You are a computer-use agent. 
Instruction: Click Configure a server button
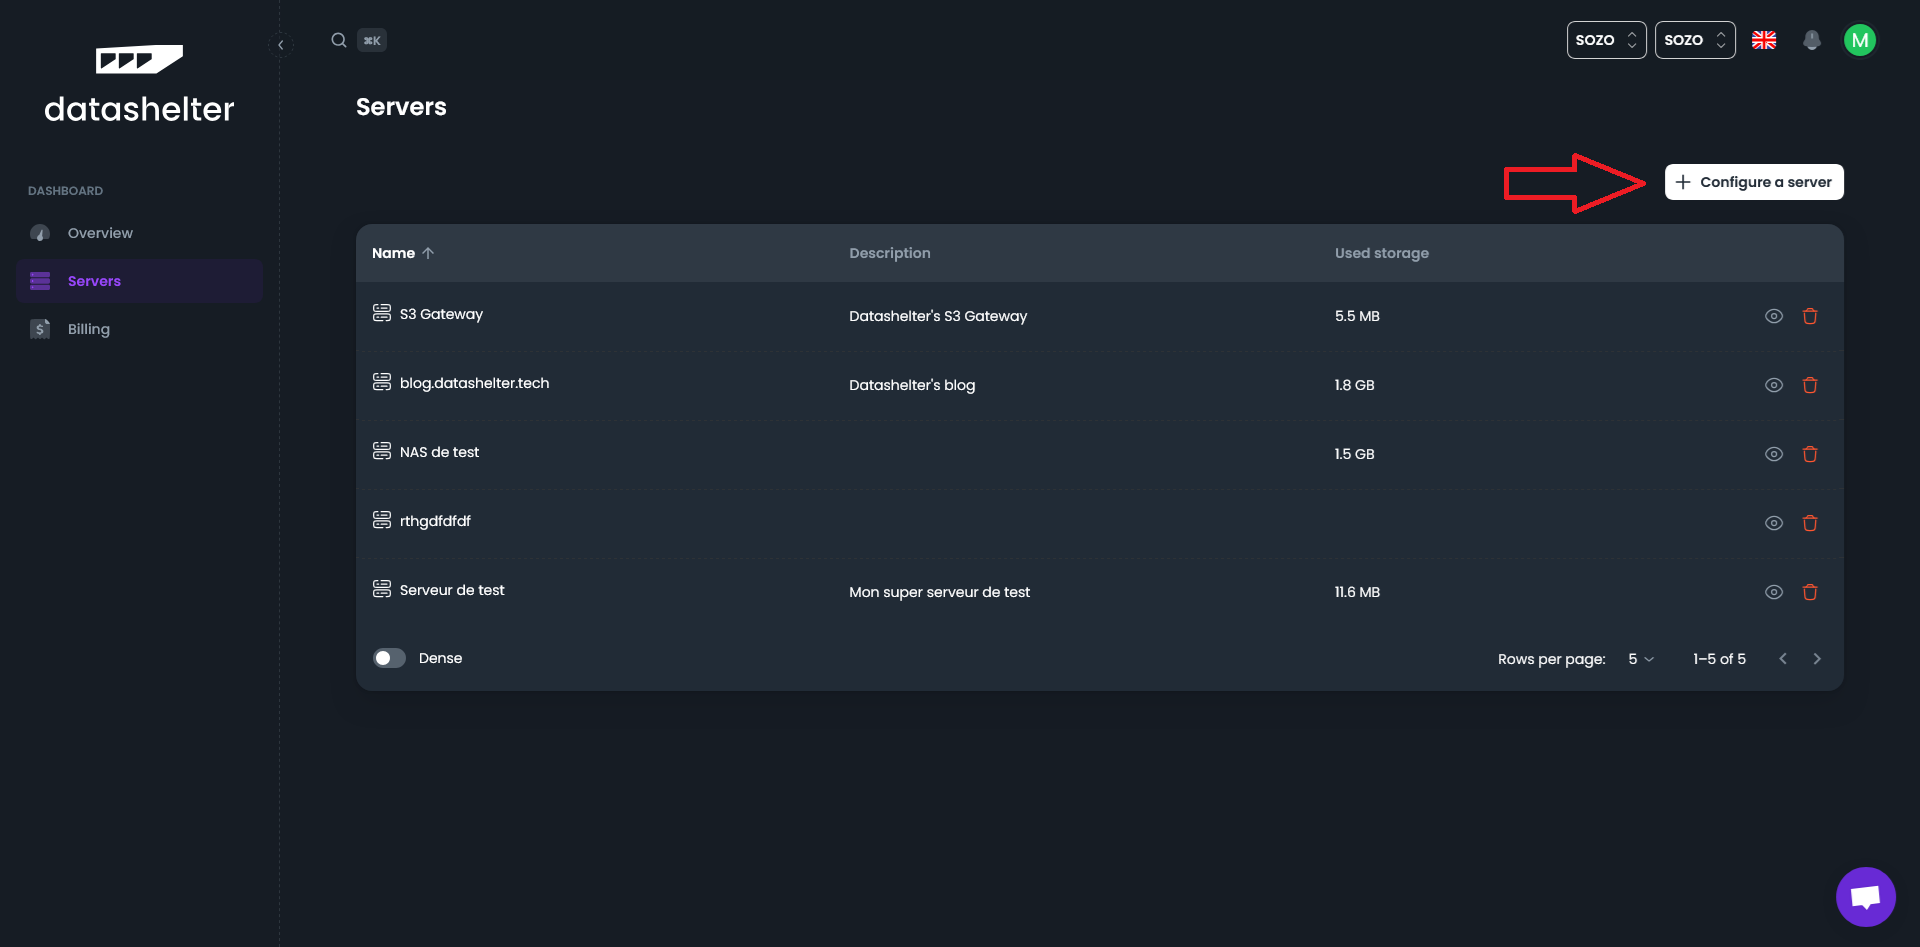tap(1753, 182)
